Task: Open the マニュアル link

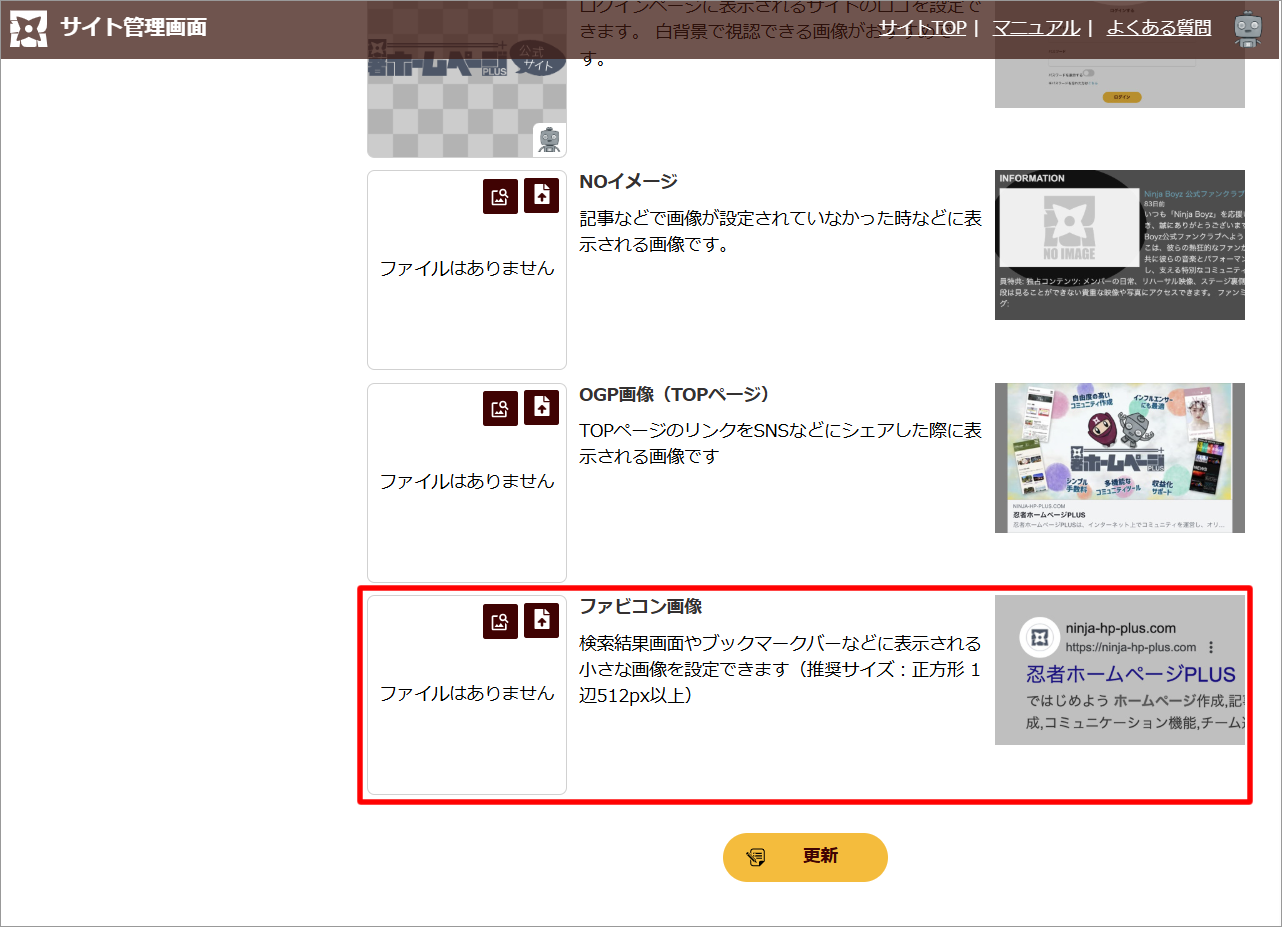Action: (1035, 28)
